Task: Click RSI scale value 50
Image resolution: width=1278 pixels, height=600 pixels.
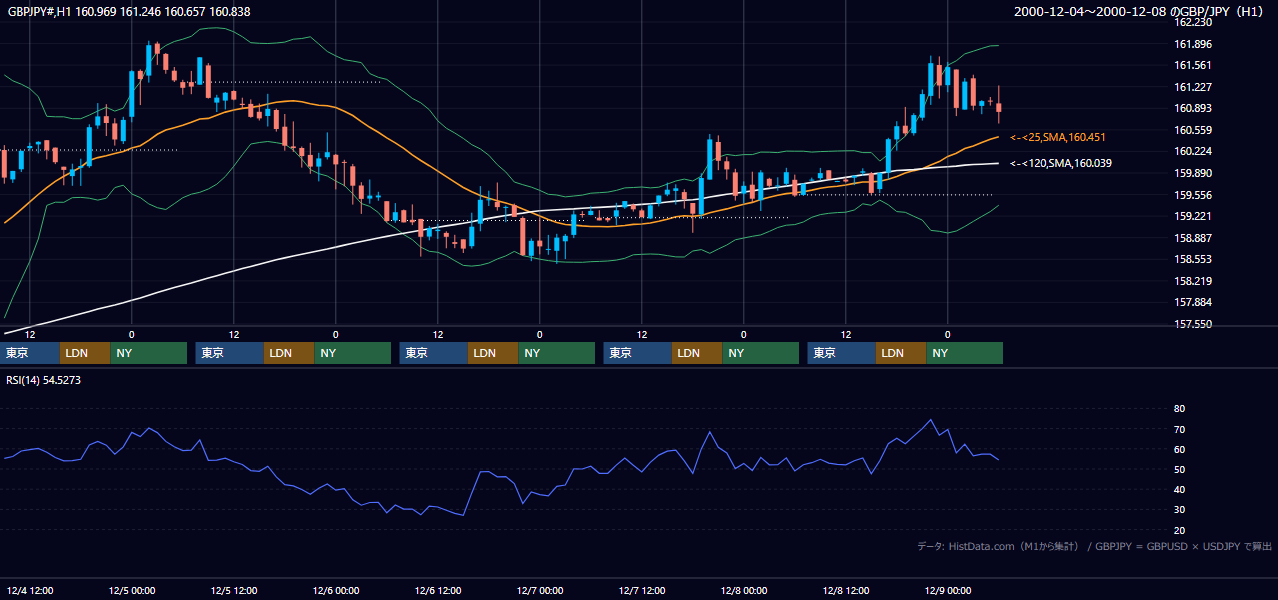Action: pyautogui.click(x=1179, y=469)
